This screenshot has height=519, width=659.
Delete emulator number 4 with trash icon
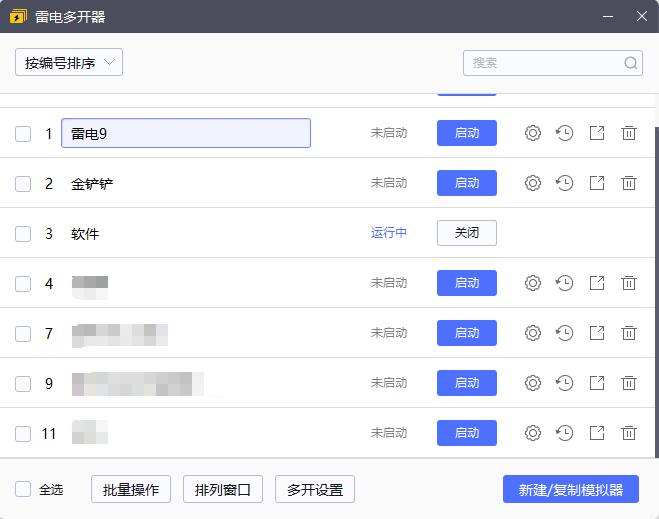(629, 283)
